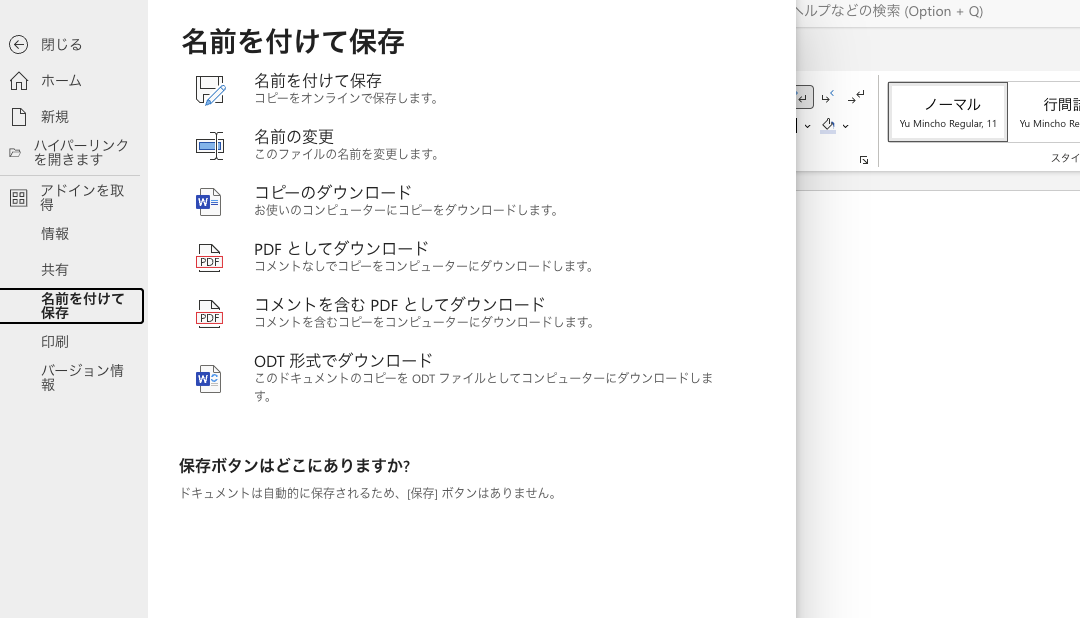Open the paragraph settings dialog launcher
This screenshot has height=618, width=1080.
pos(864,160)
